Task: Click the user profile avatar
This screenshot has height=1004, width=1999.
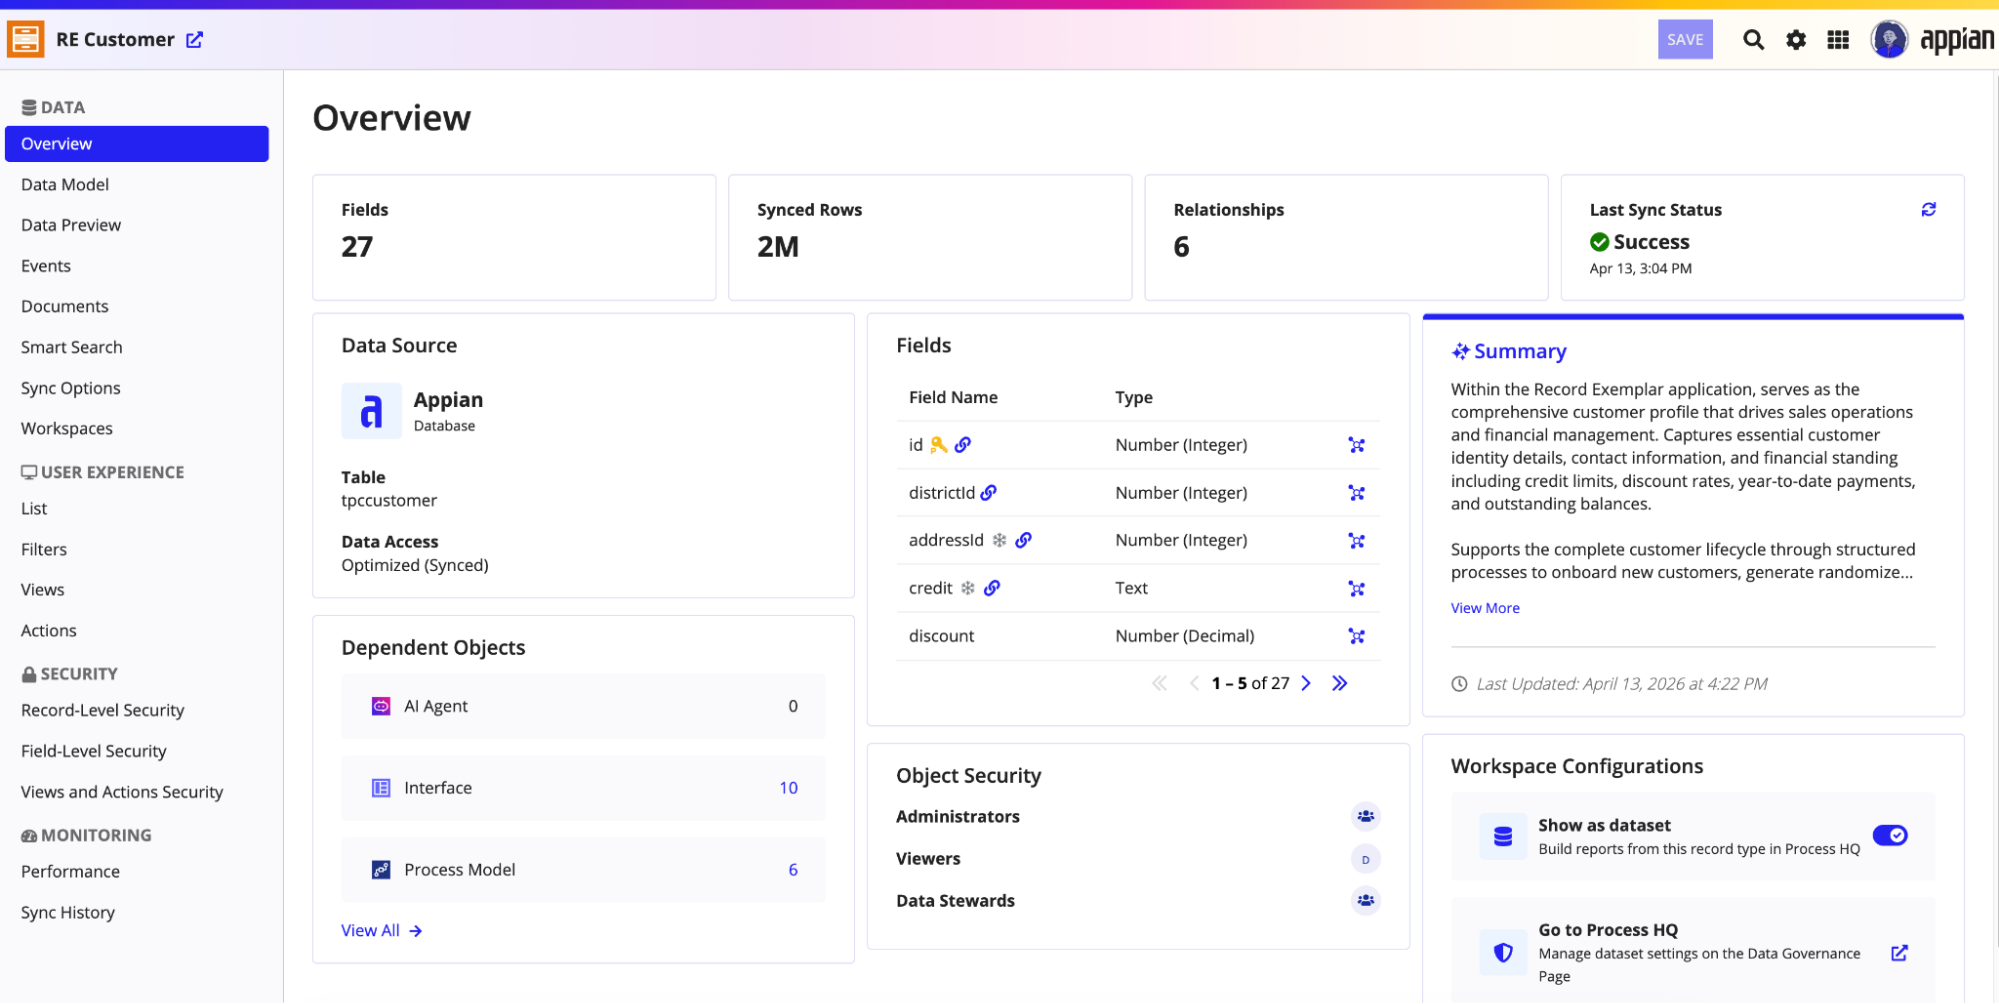Action: point(1889,39)
